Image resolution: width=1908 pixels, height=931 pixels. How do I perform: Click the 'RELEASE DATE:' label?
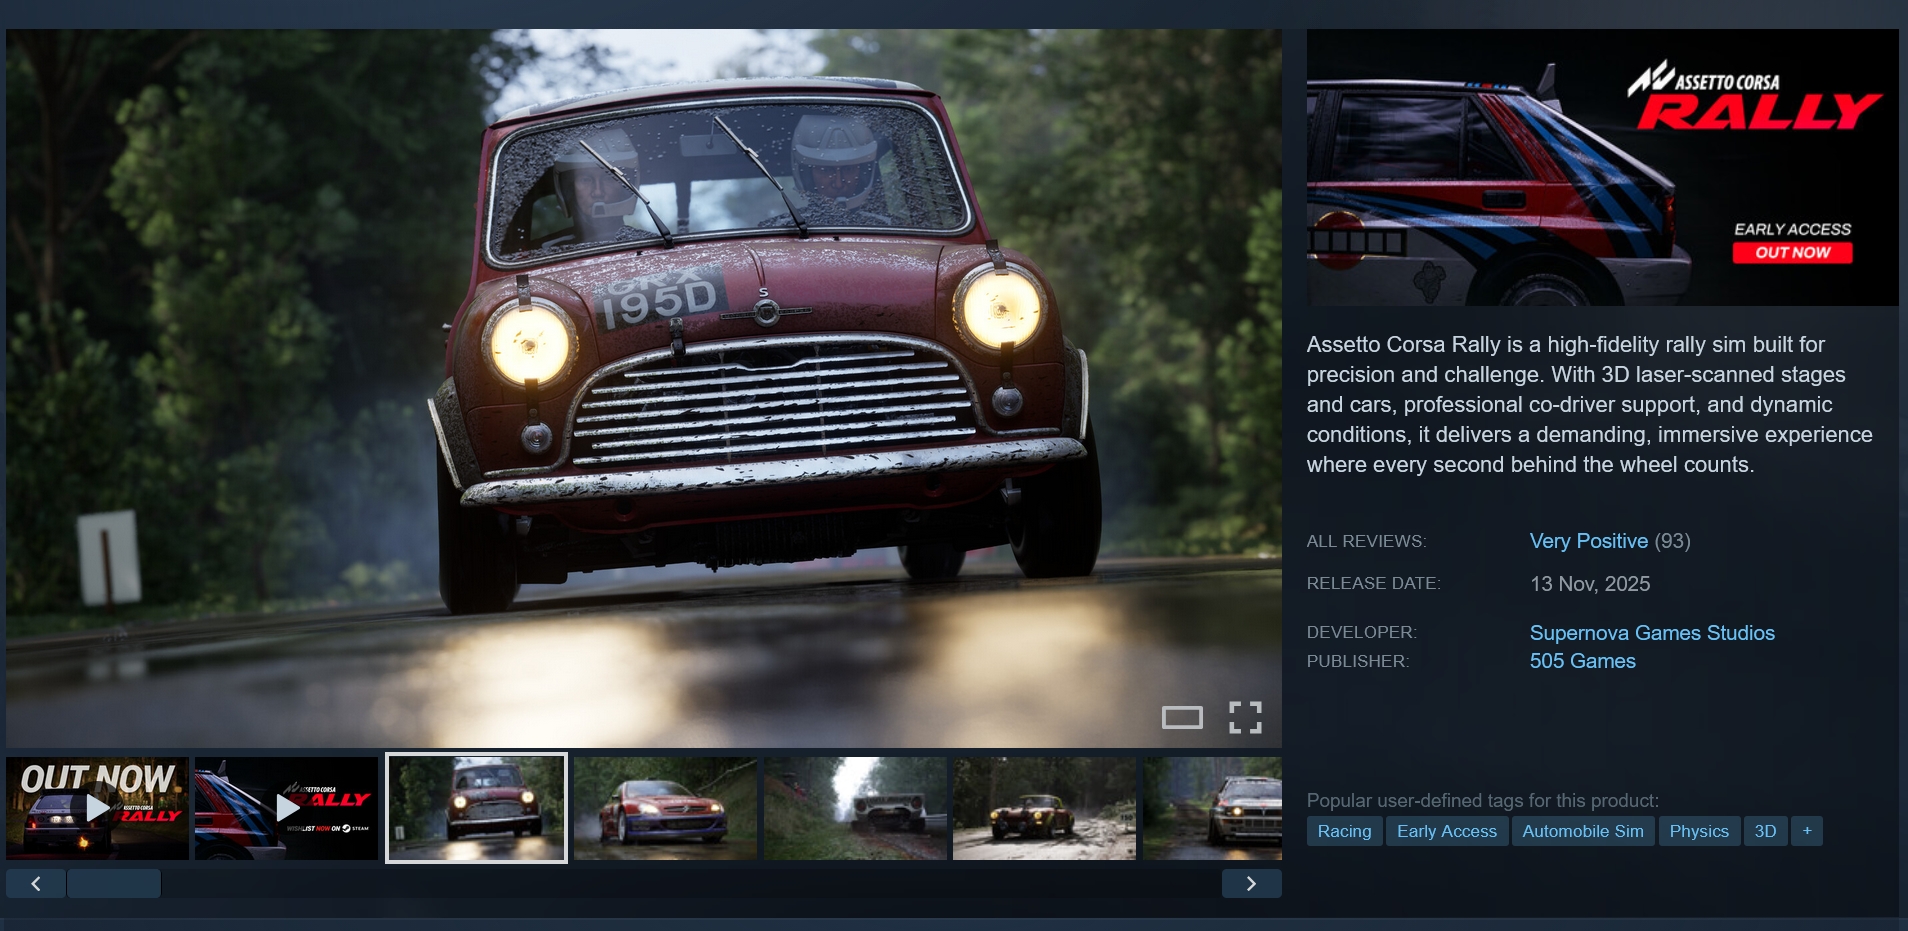coord(1373,583)
